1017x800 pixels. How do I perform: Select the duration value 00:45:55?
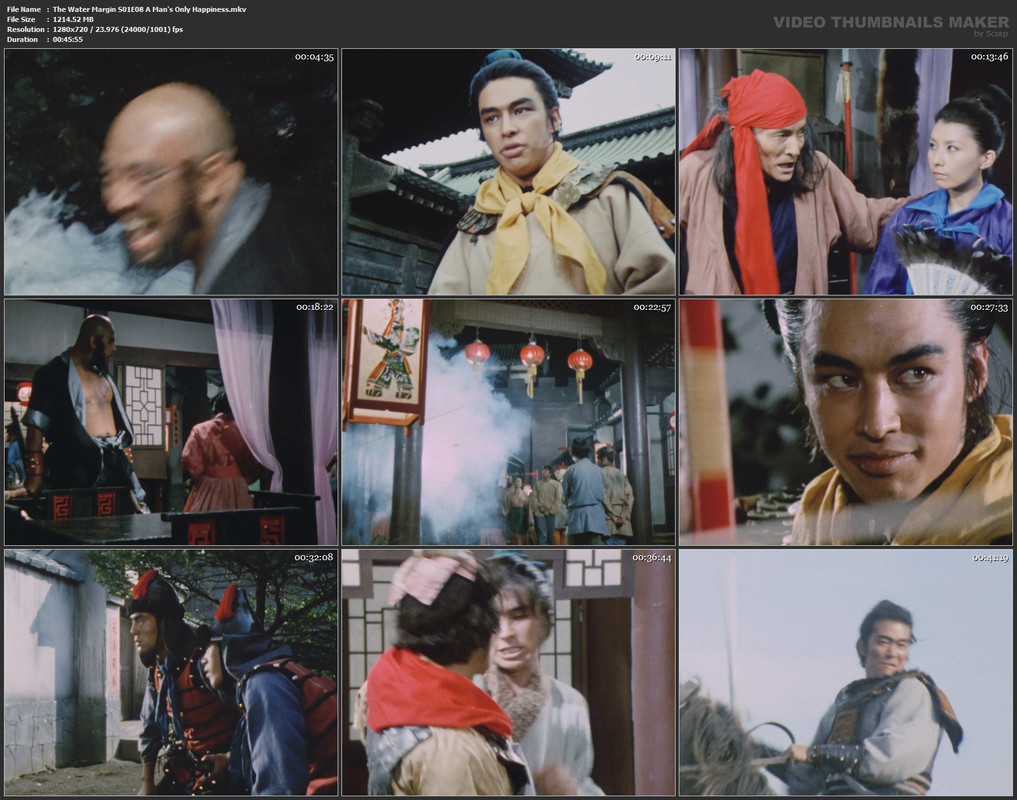click(x=67, y=40)
